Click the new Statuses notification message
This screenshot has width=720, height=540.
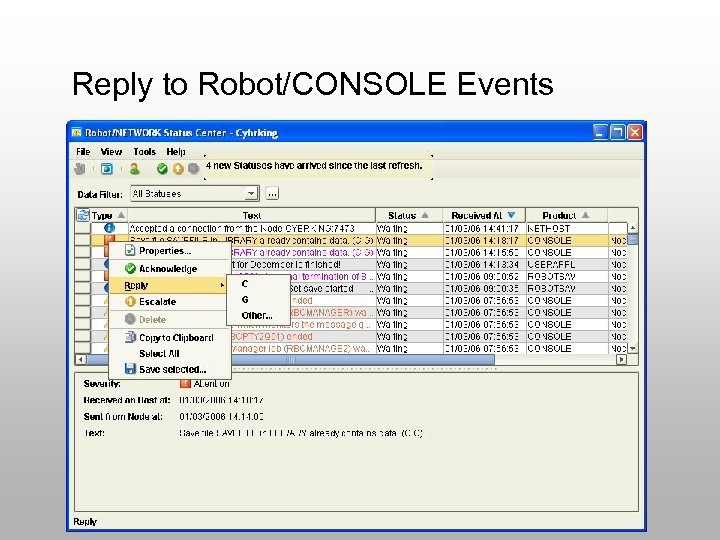[314, 165]
